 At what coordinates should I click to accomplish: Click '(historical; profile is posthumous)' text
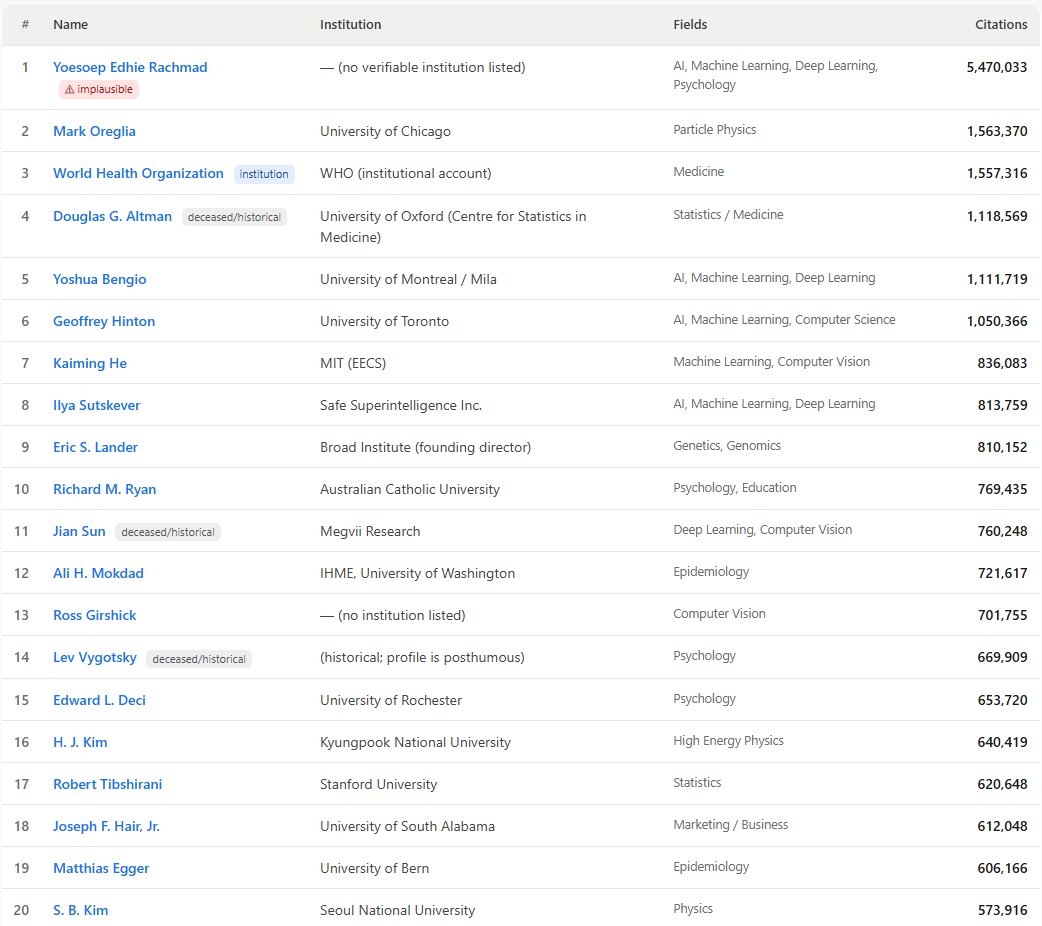(422, 657)
